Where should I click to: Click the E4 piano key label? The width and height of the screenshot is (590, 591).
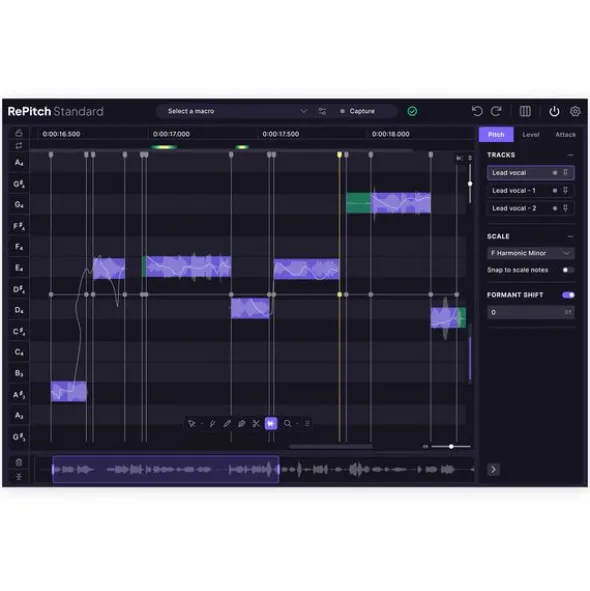coord(19,268)
